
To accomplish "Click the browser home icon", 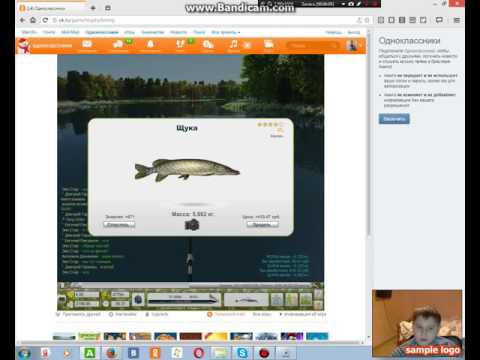I will (x=33, y=20).
